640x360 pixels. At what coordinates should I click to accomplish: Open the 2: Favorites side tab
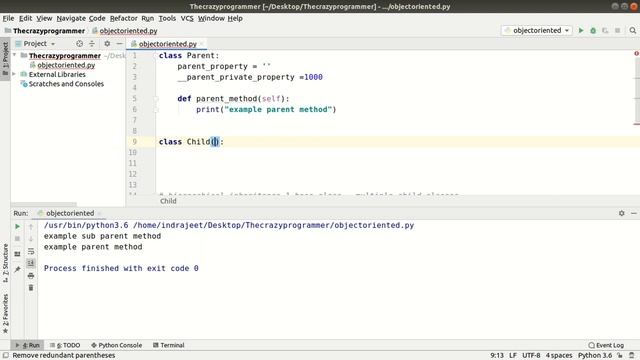coord(5,313)
